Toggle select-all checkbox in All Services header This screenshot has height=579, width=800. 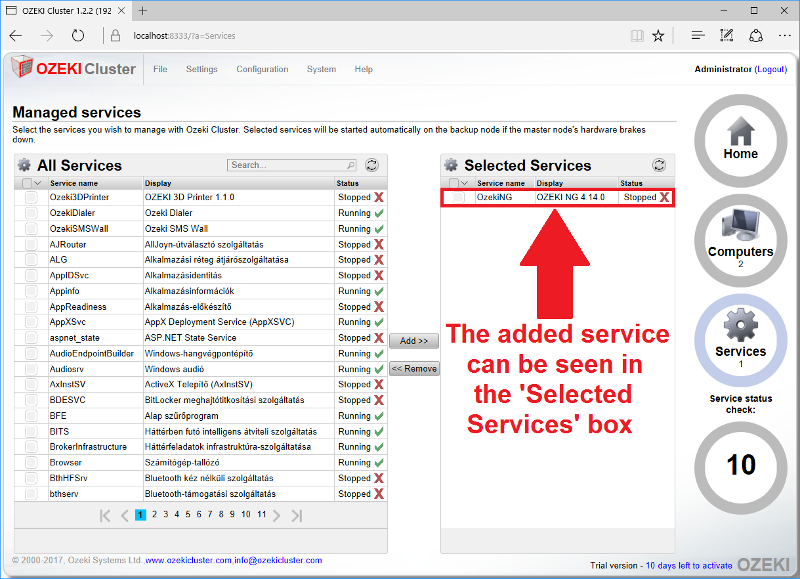[27, 183]
